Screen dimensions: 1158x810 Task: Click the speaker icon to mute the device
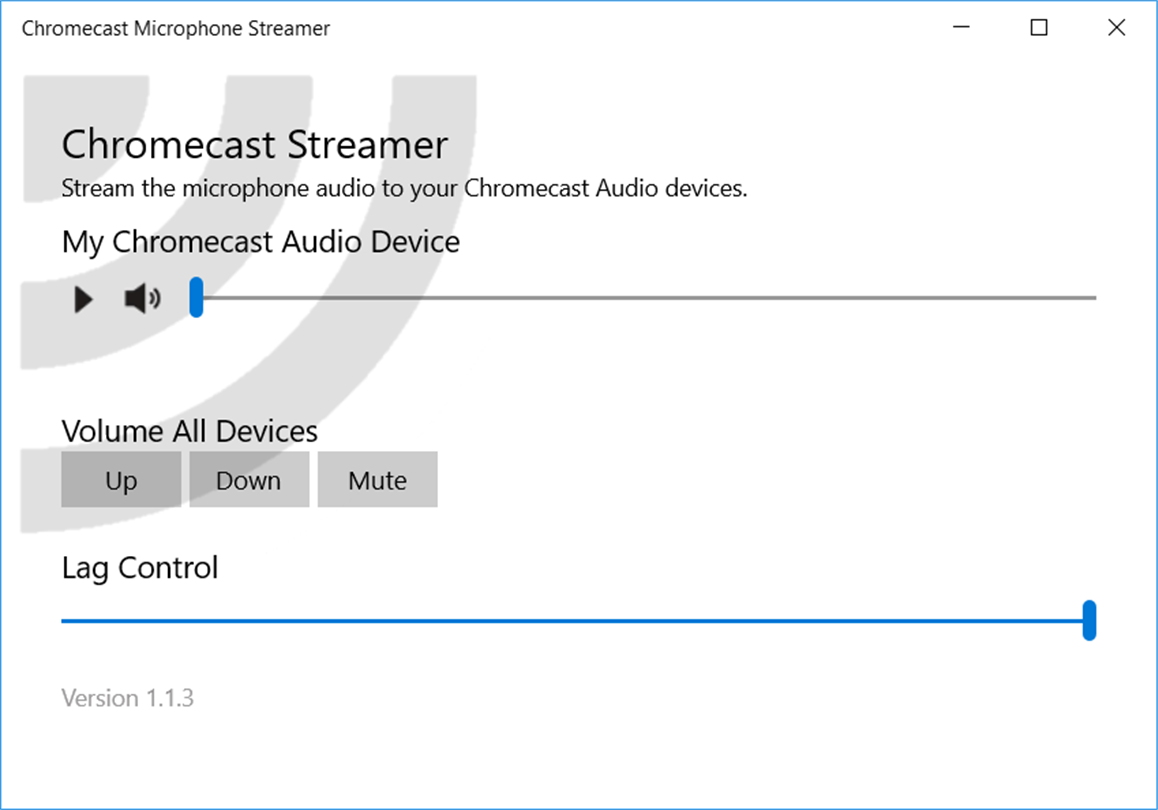(142, 298)
